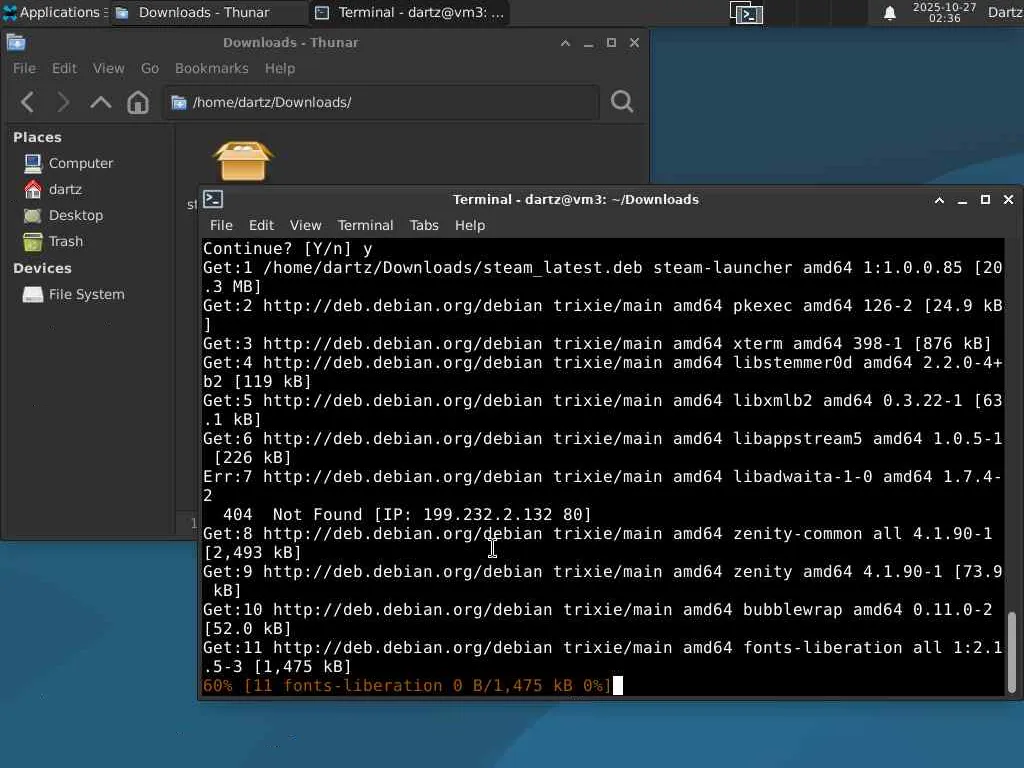Open Terminal Tabs menu

pos(424,225)
